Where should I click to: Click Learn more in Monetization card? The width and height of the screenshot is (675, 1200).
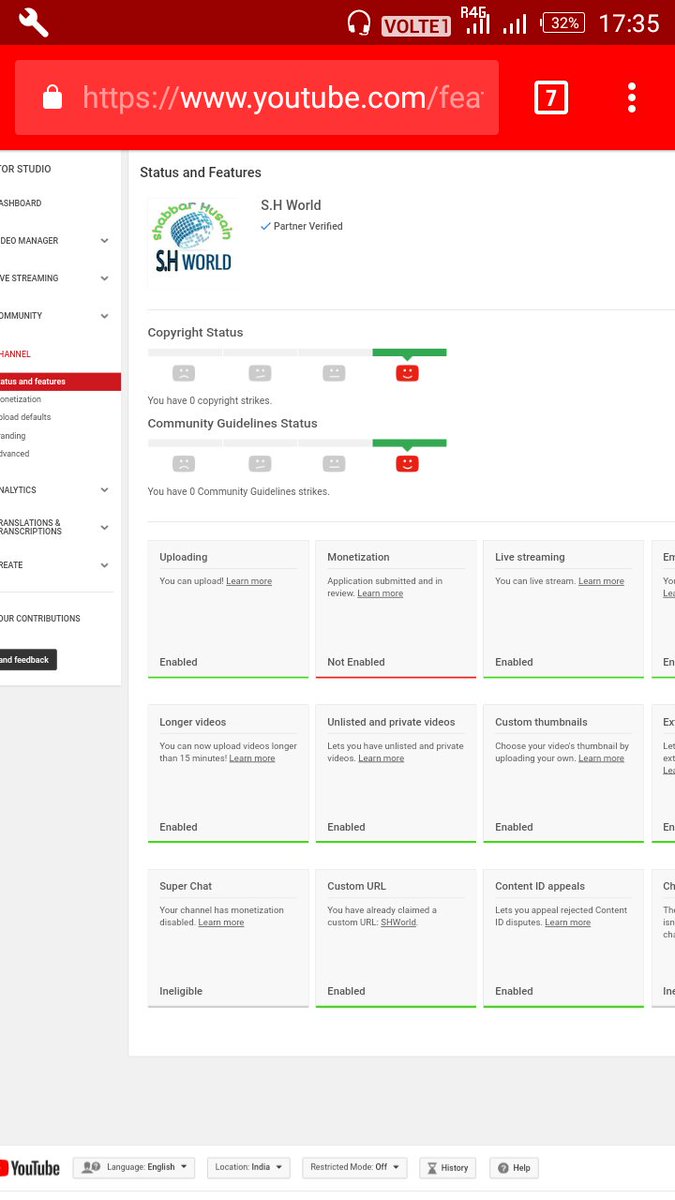pyautogui.click(x=380, y=594)
